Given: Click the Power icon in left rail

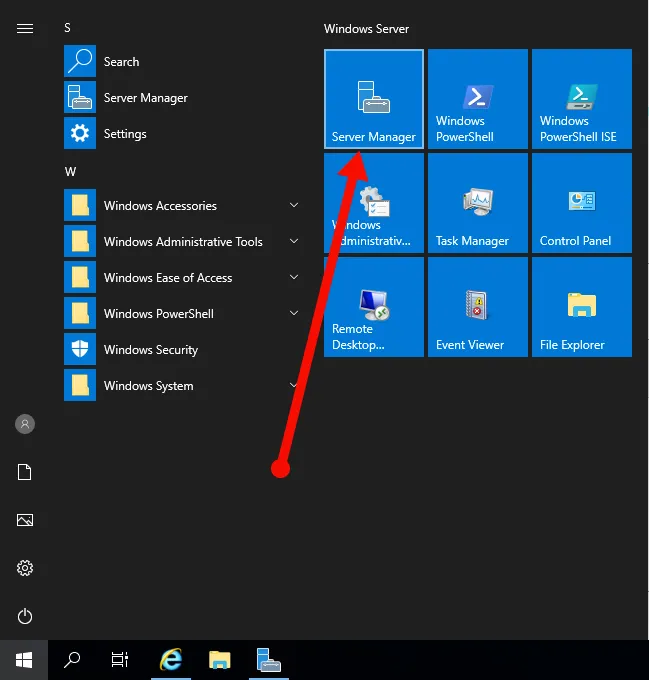Looking at the screenshot, I should pos(25,616).
